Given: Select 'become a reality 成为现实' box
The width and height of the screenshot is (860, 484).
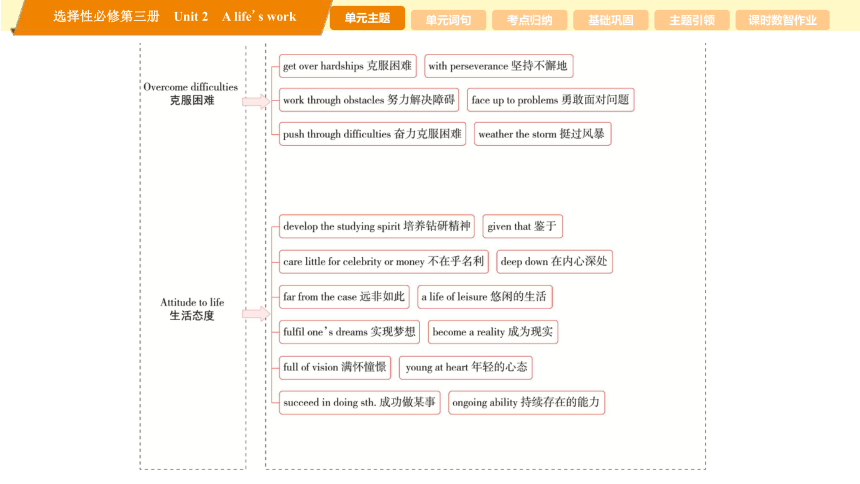Looking at the screenshot, I should click(493, 332).
